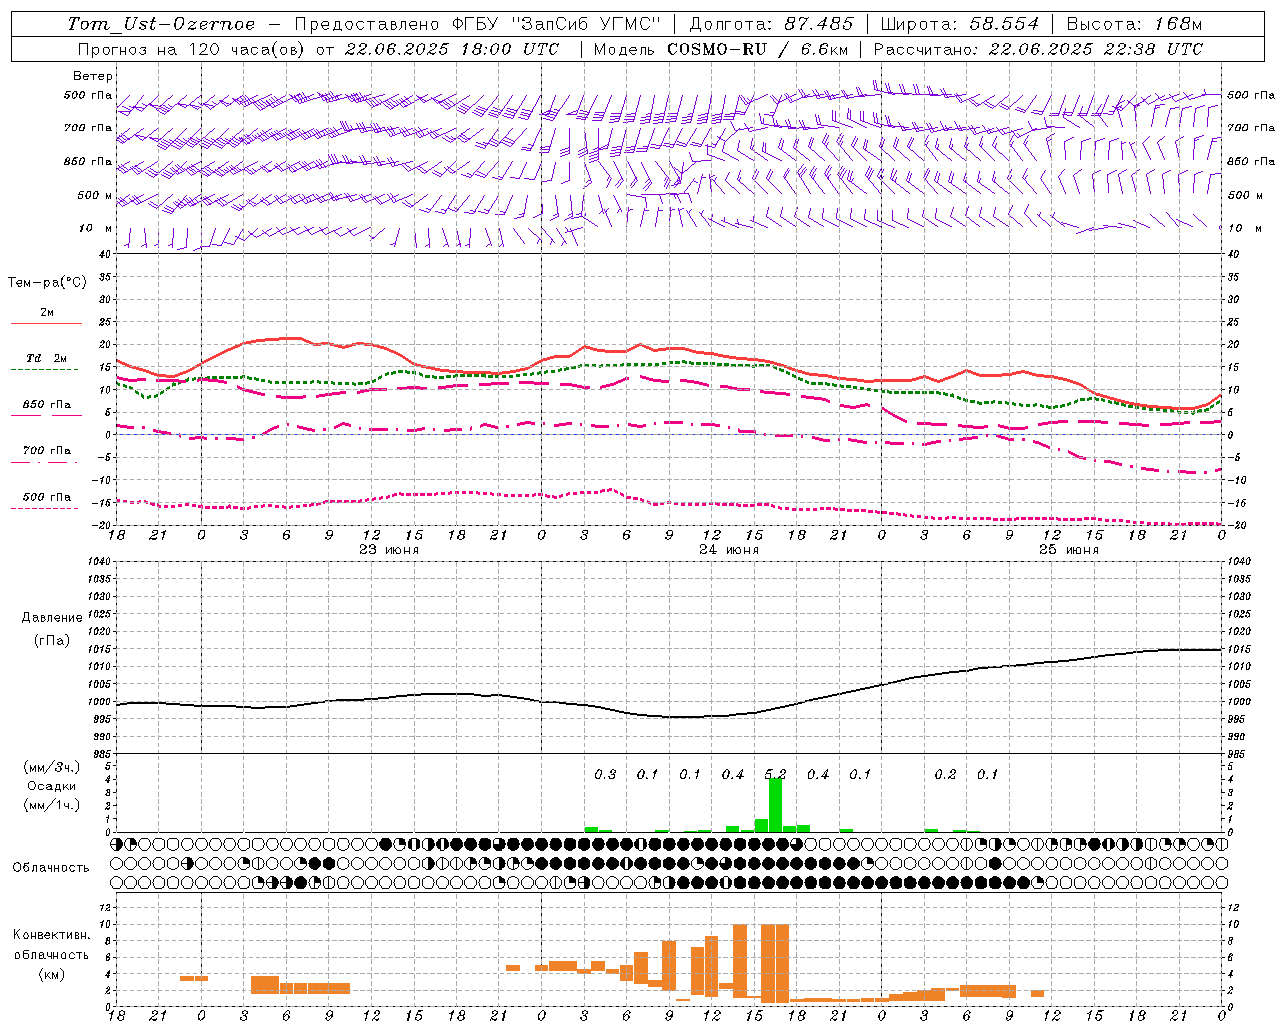Click the 5.2 precipitation total value
Image resolution: width=1280 pixels, height=1024 pixels.
pos(775,774)
